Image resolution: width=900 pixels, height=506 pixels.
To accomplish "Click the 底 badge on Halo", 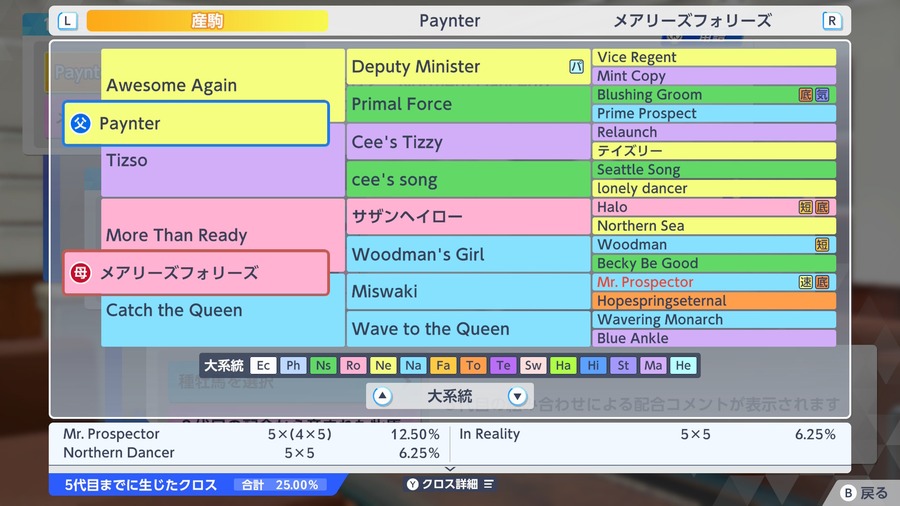I will point(822,207).
